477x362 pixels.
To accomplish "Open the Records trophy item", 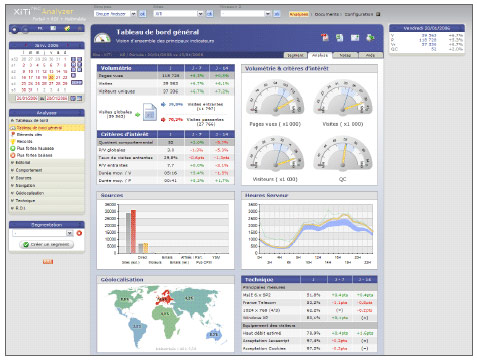I will 24,141.
